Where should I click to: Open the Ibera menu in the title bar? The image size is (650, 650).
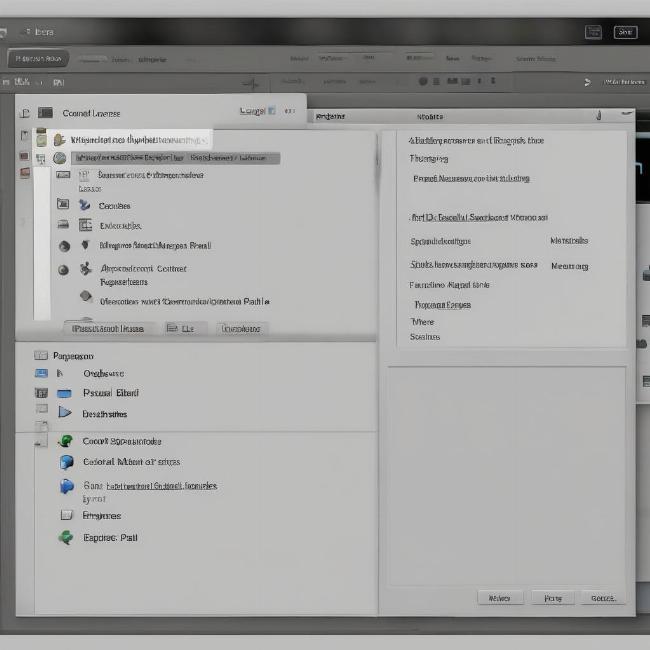tap(44, 32)
